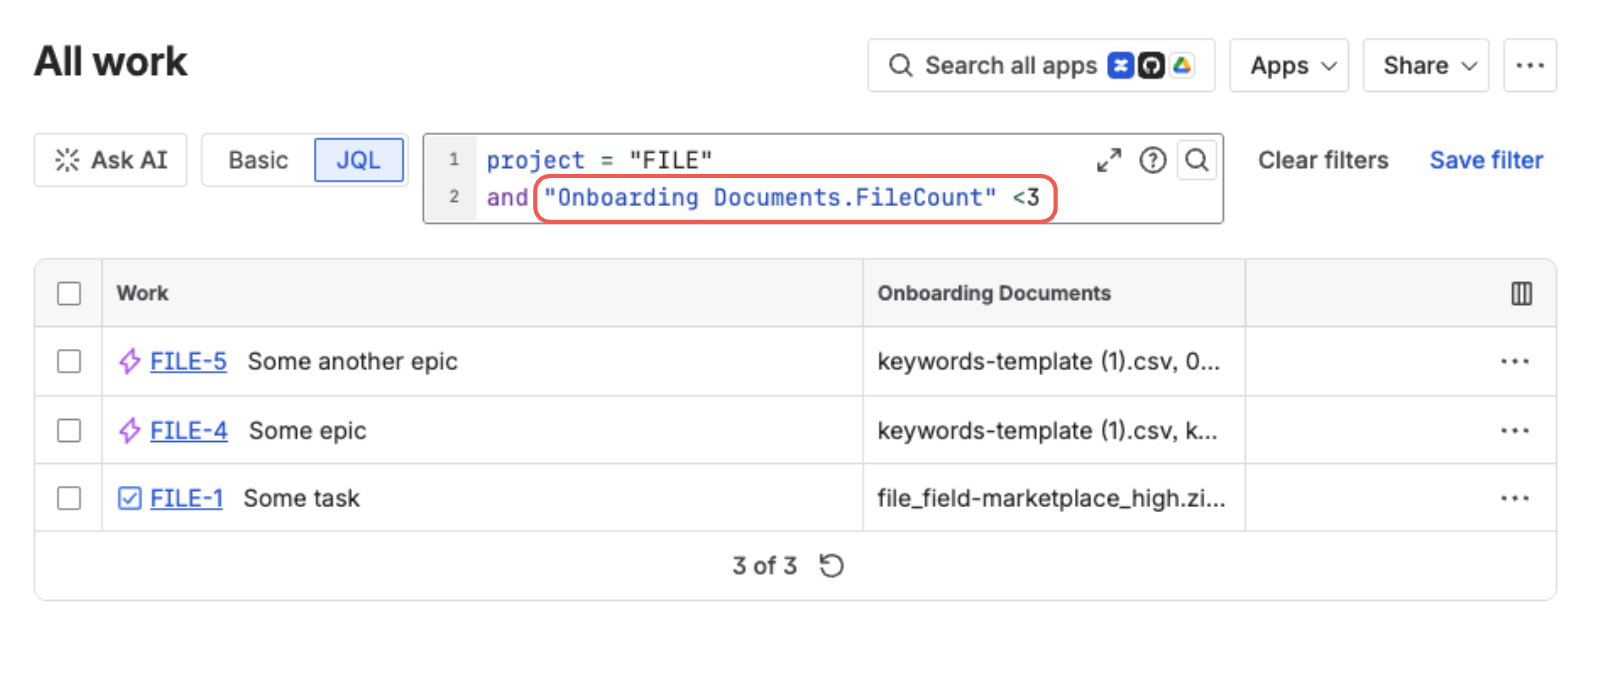Open the FILE-4 issue link
The width and height of the screenshot is (1597, 699).
click(x=189, y=430)
